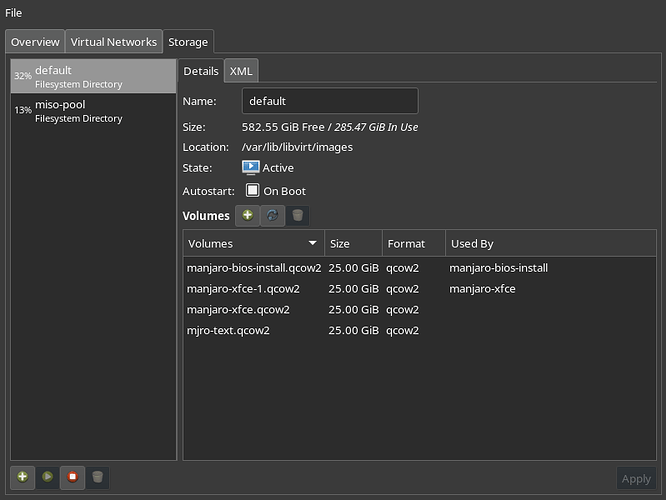The width and height of the screenshot is (666, 500).
Task: Toggle the On Boot autostart checkbox
Action: 252,191
